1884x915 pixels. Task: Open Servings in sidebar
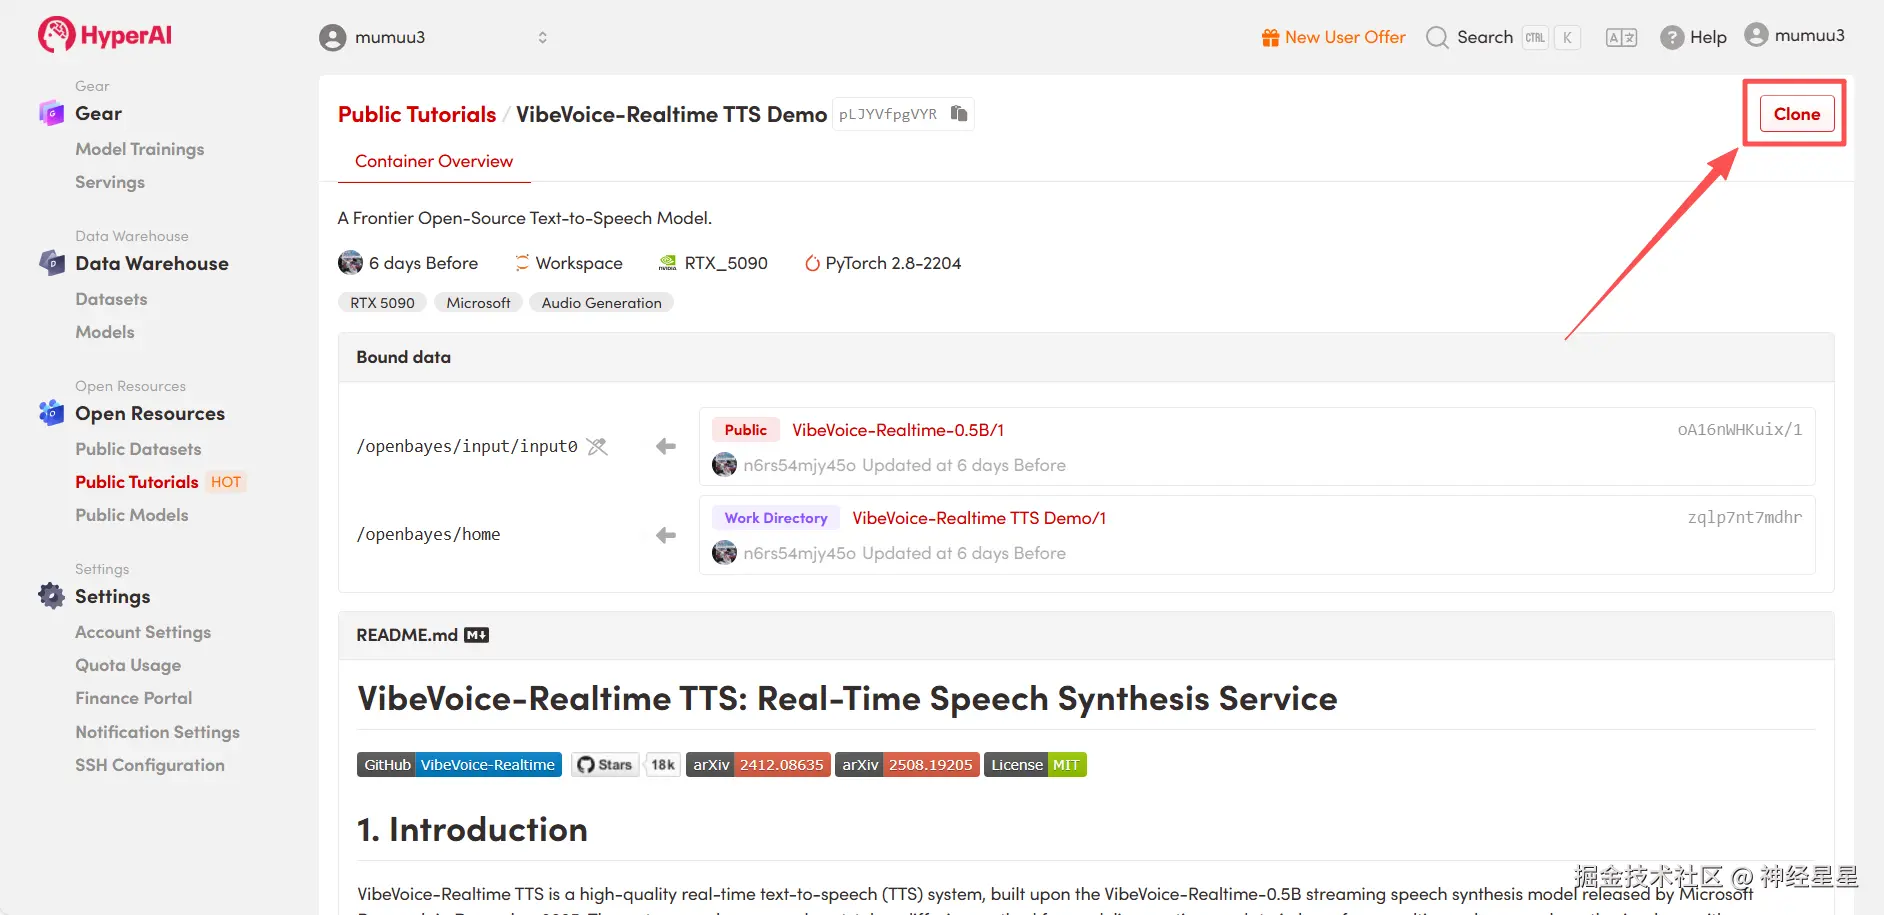tap(110, 182)
